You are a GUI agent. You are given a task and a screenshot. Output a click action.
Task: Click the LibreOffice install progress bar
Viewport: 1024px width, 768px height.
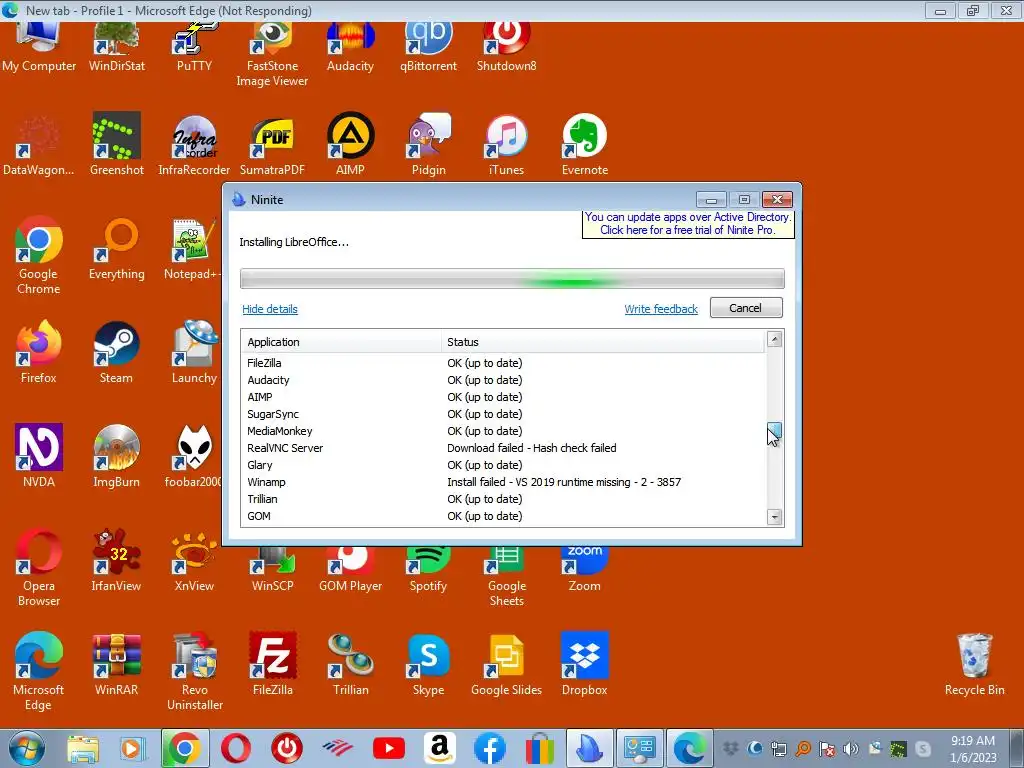[512, 279]
